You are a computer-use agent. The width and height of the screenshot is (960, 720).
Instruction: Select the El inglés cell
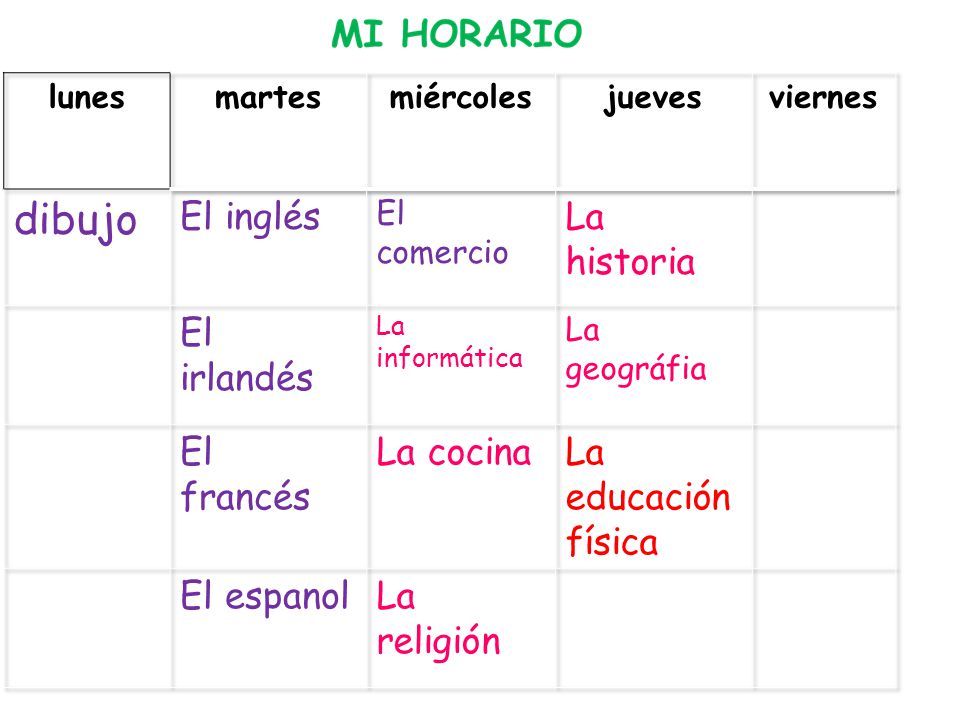tap(270, 249)
